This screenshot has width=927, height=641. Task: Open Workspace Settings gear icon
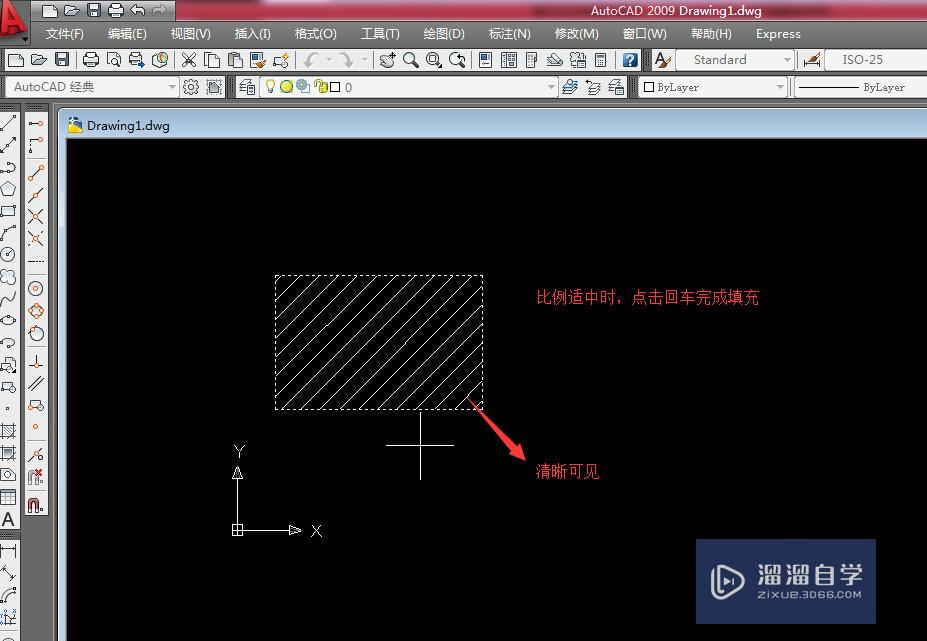[191, 87]
